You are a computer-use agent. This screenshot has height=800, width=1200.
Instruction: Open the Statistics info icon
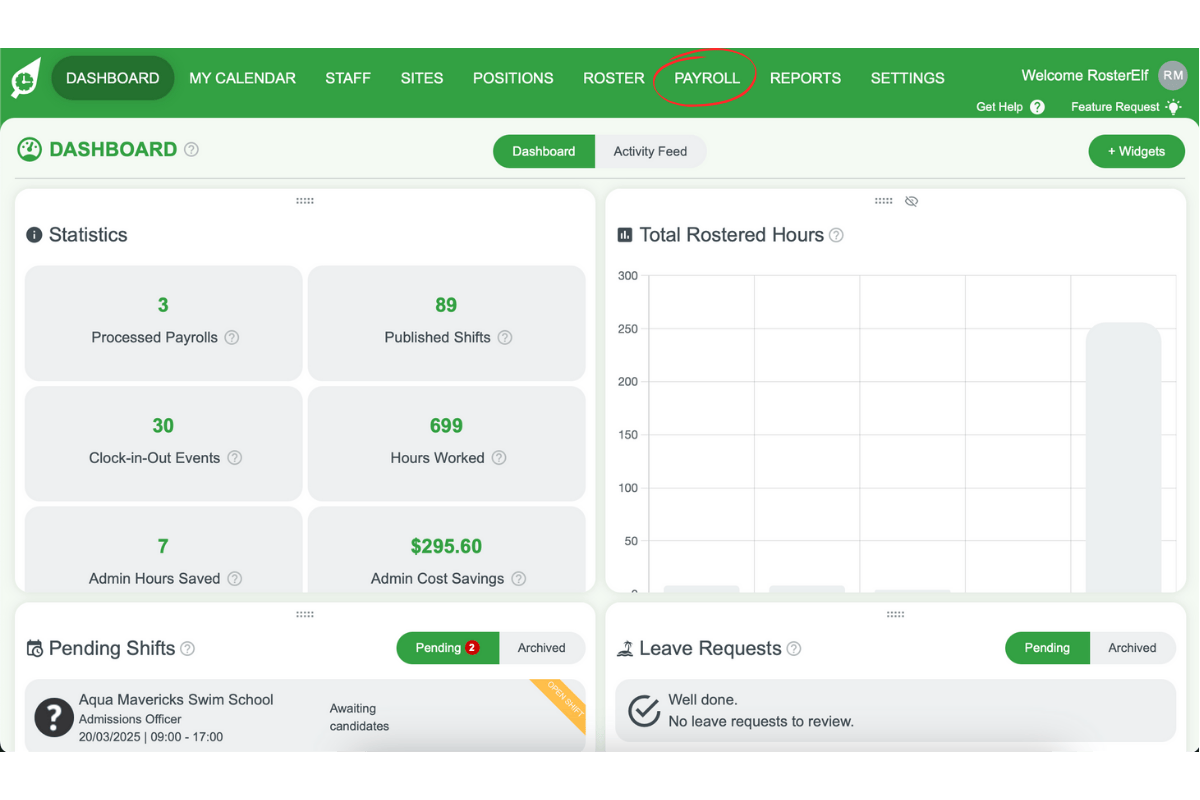[x=35, y=234]
